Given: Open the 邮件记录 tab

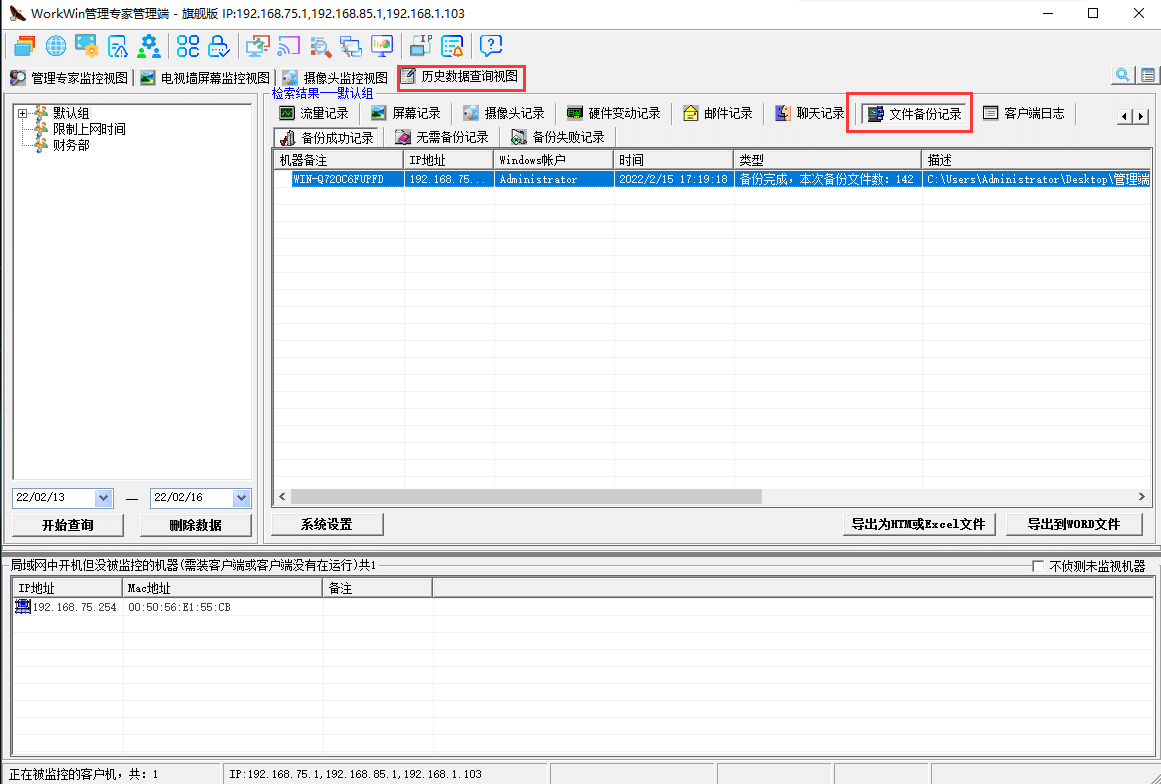Looking at the screenshot, I should [718, 113].
